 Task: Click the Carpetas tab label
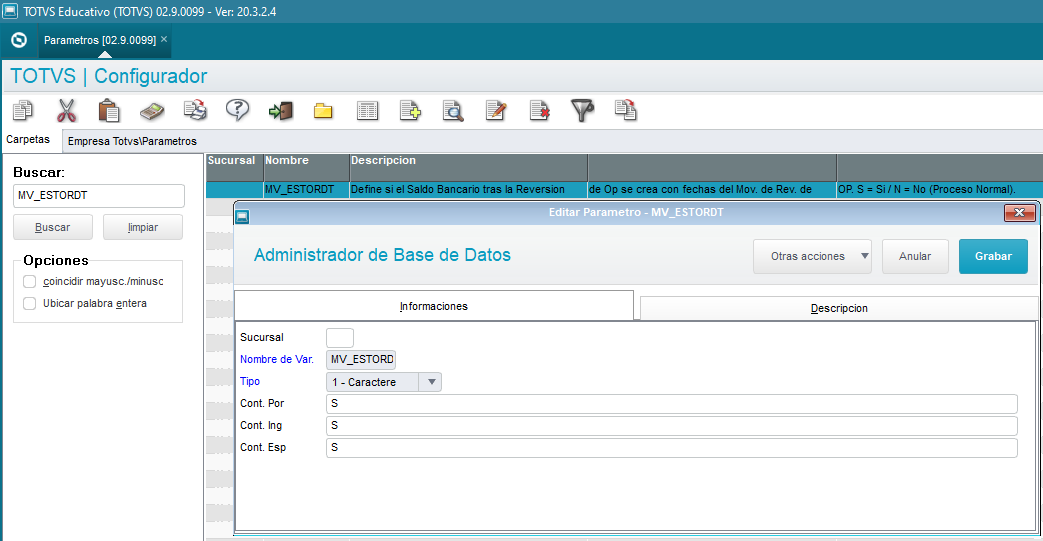coord(28,140)
